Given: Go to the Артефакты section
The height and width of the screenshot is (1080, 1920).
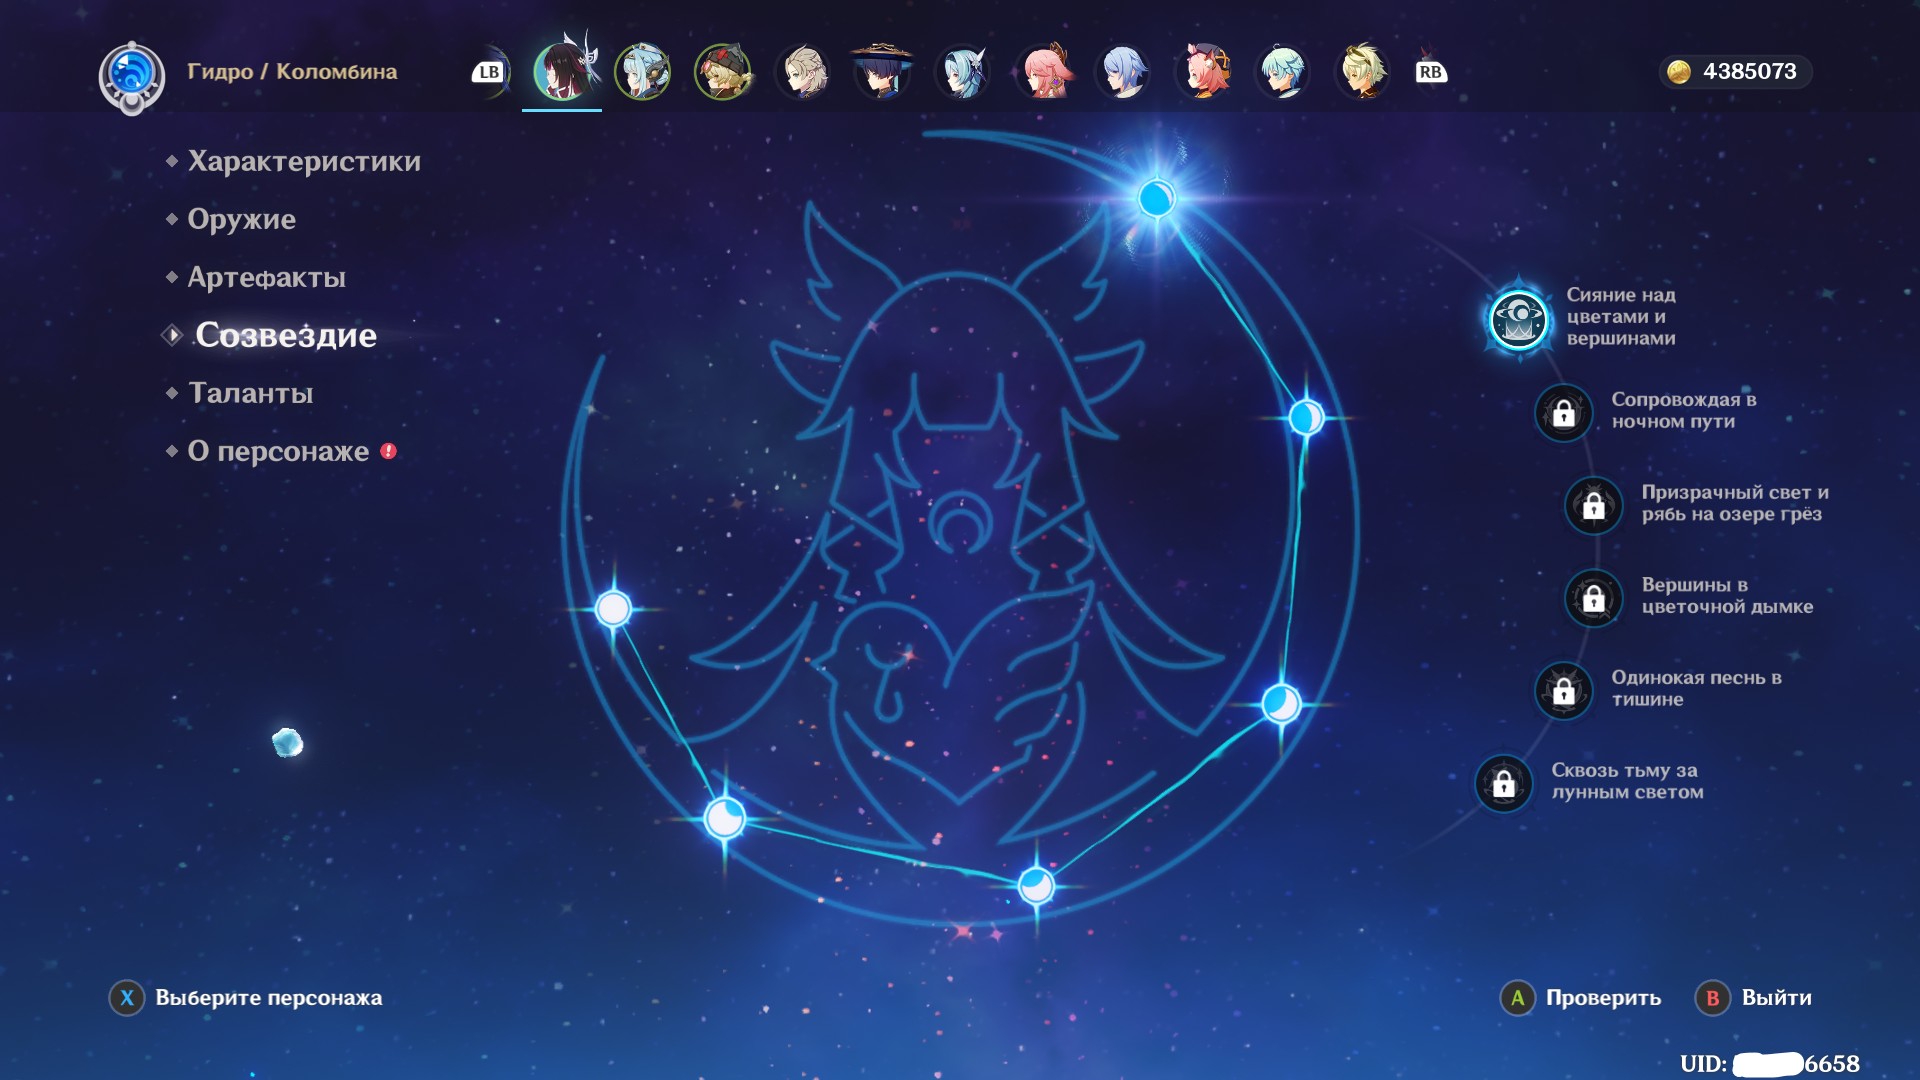Looking at the screenshot, I should (266, 277).
